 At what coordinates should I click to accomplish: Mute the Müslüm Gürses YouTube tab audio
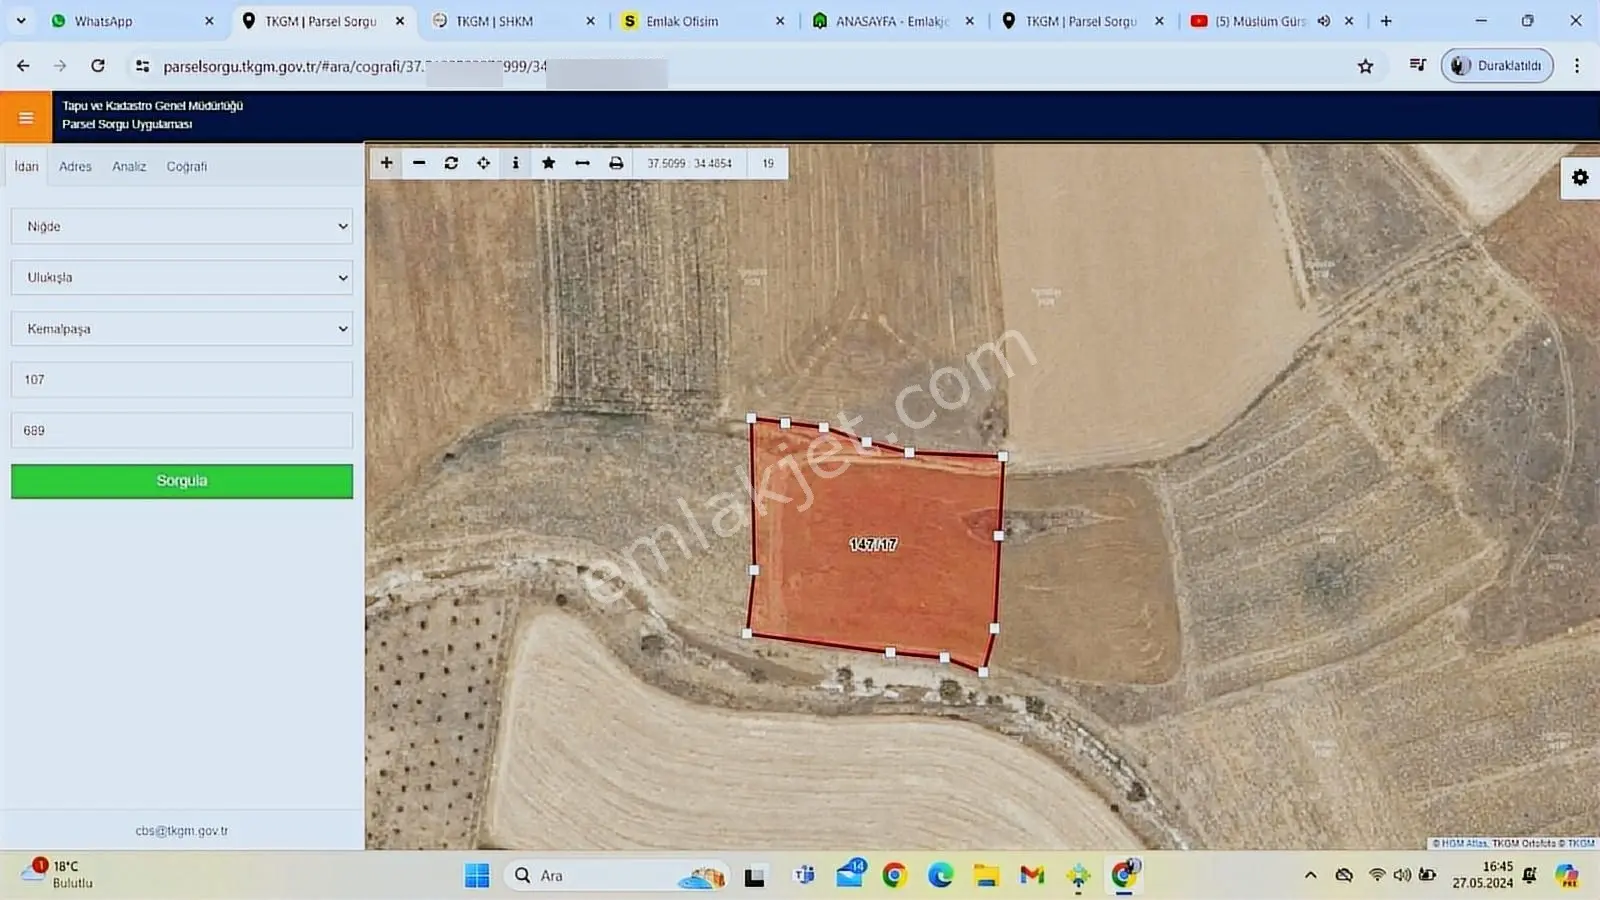pos(1323,21)
